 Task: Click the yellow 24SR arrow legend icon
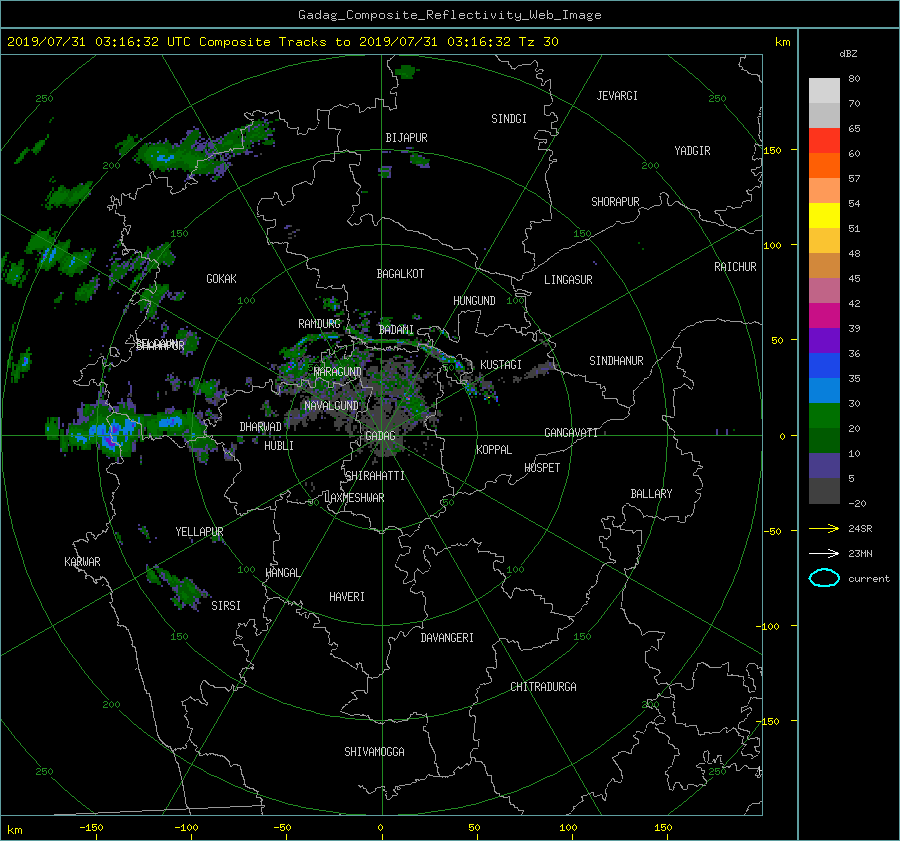click(x=824, y=528)
